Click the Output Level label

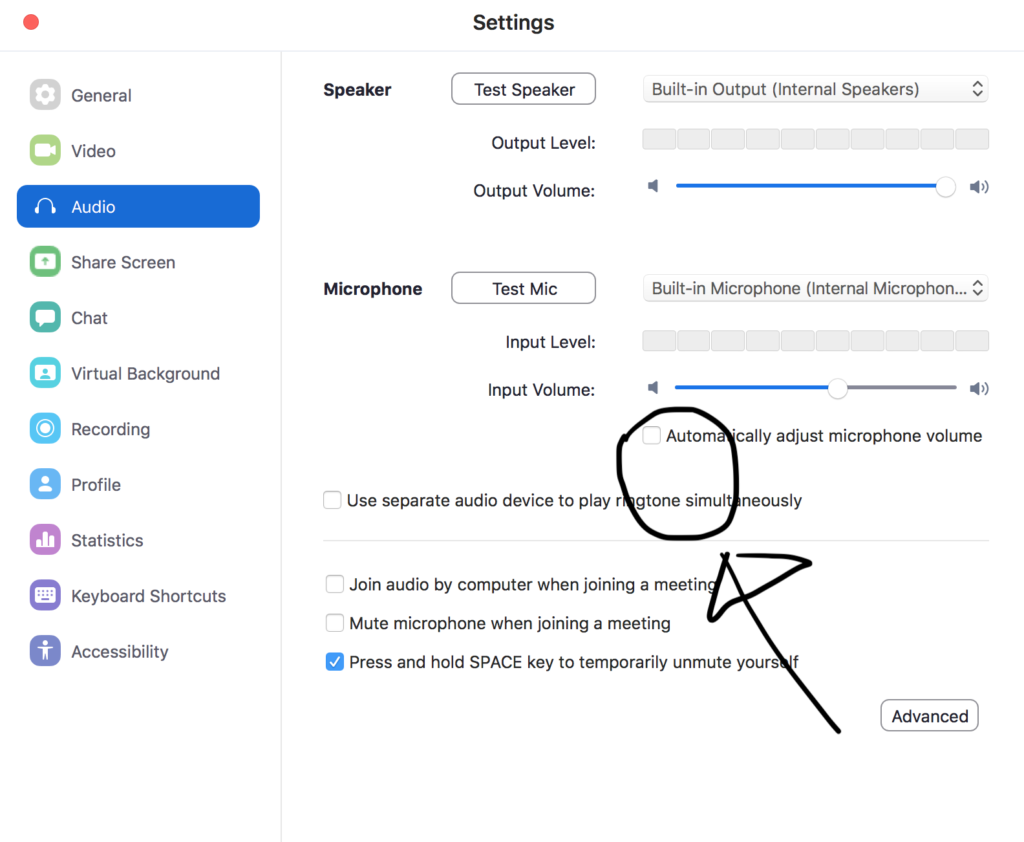pos(543,143)
